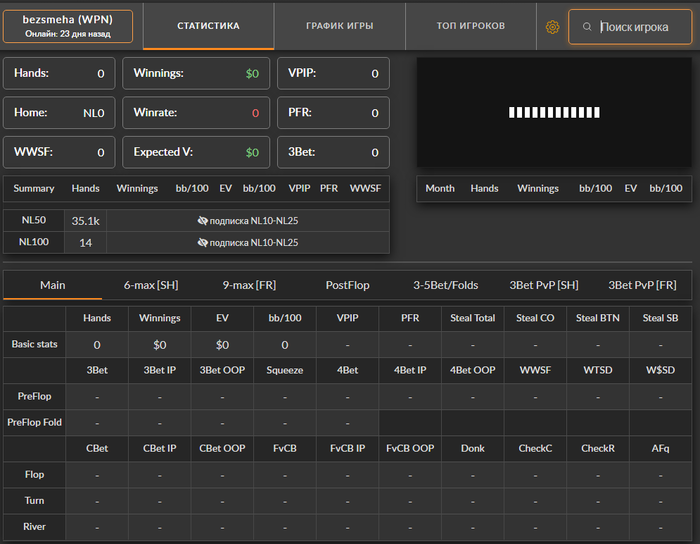Click the VPIP stat box

pyautogui.click(x=333, y=73)
